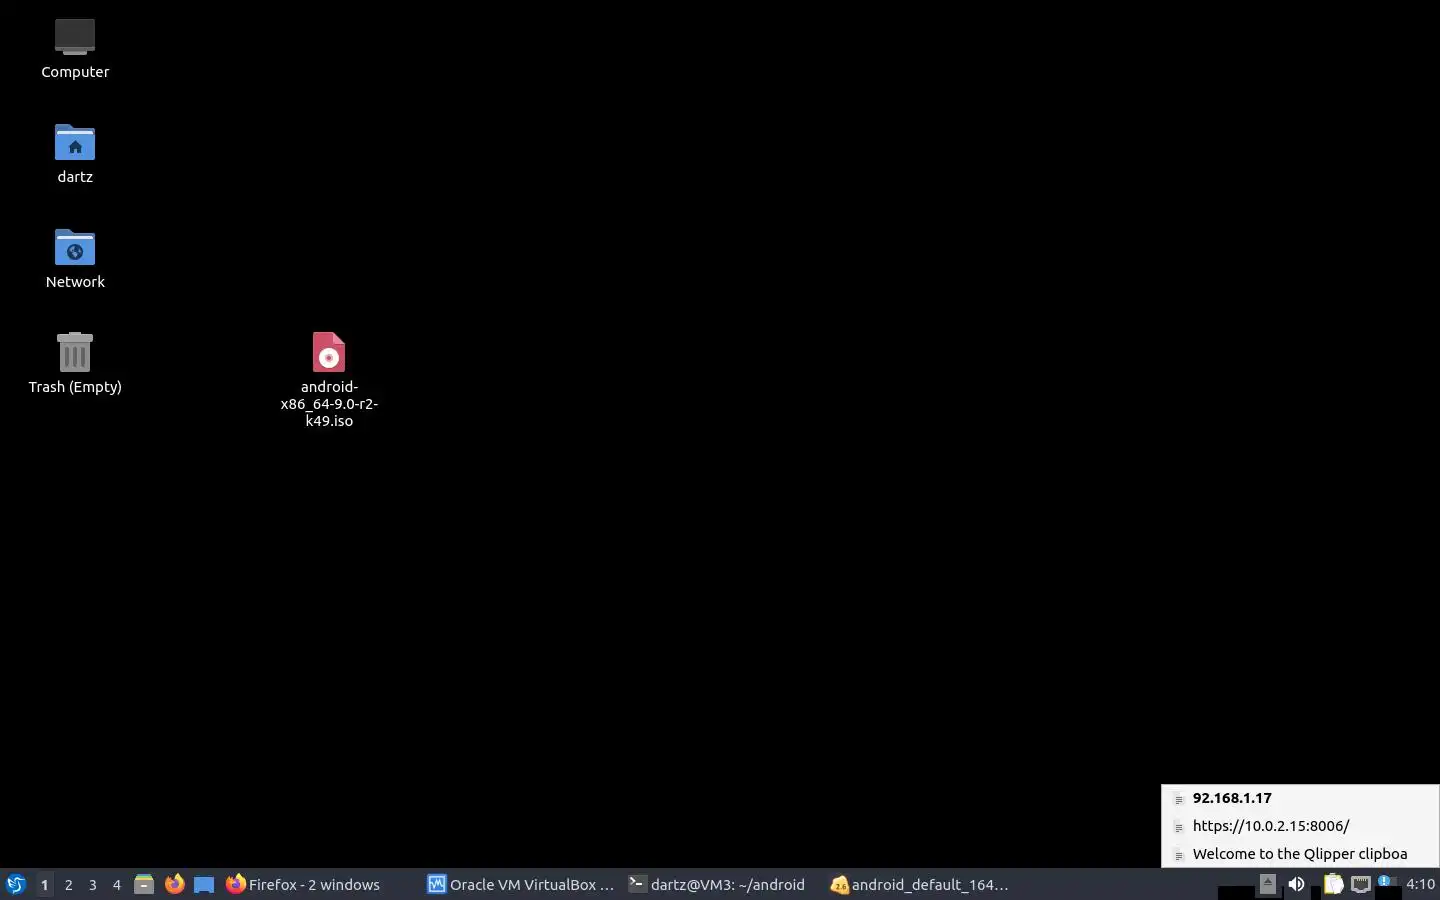Viewport: 1440px width, 900px height.
Task: Switch to workspace 3 in pager
Action: [92, 884]
